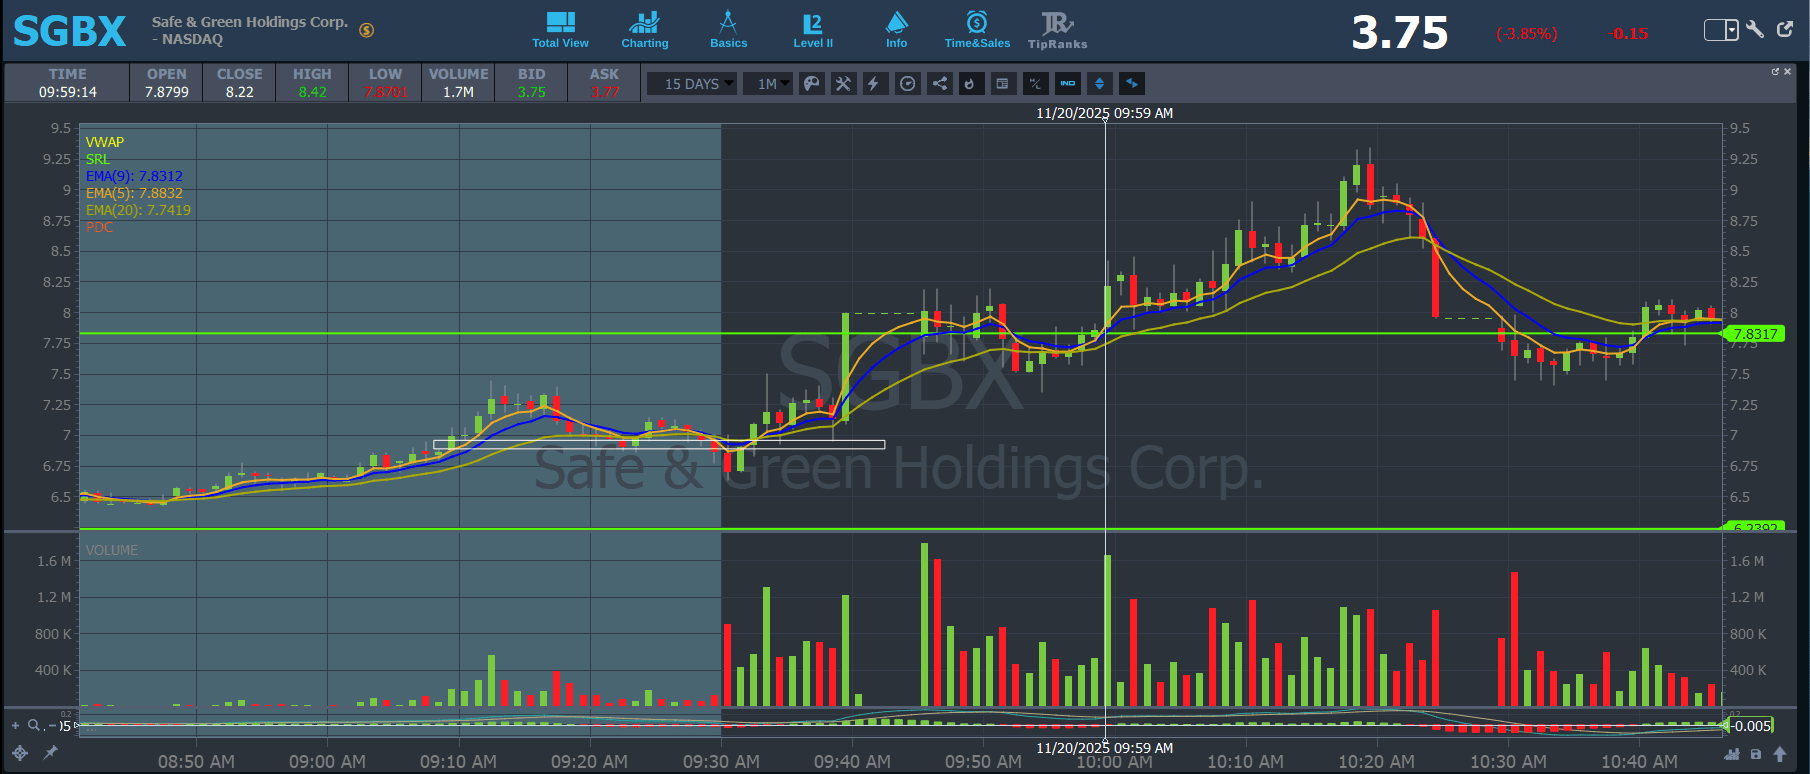Click the SGBX ticker symbol
The image size is (1810, 774).
(x=69, y=31)
